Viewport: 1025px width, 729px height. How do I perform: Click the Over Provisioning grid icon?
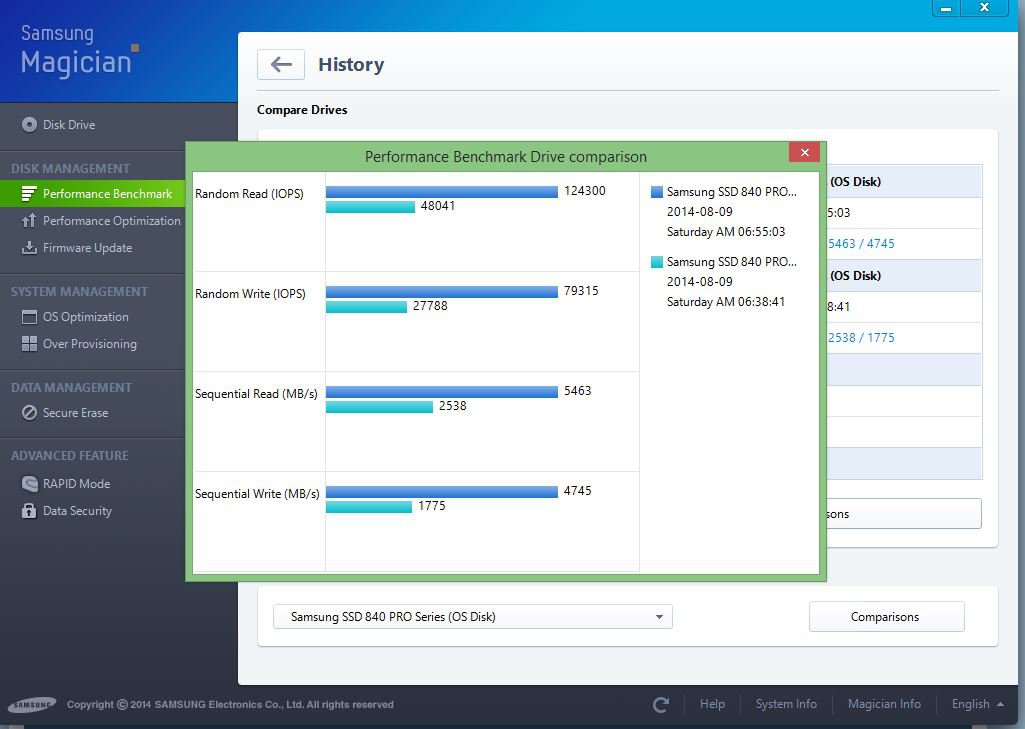29,344
